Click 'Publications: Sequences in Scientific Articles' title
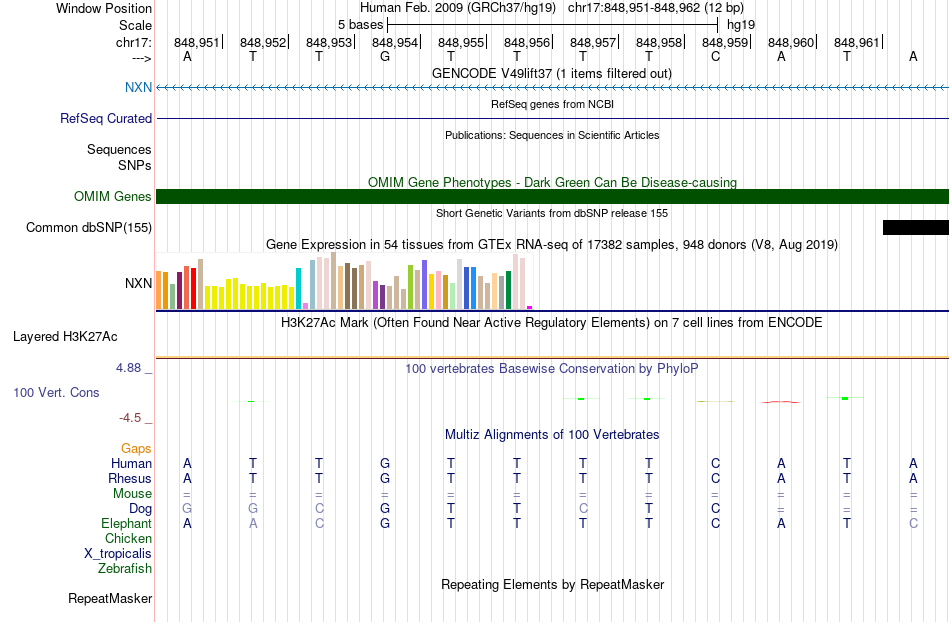The height and width of the screenshot is (622, 950). click(x=552, y=135)
